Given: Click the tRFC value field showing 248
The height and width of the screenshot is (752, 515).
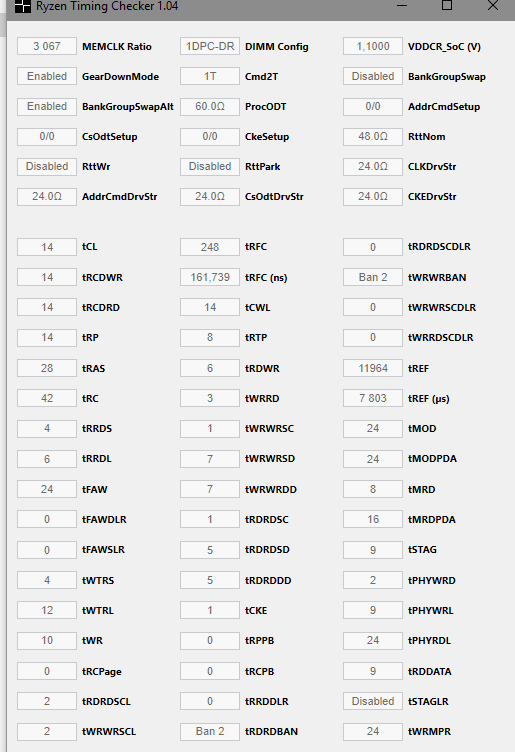Looking at the screenshot, I should click(x=210, y=247).
